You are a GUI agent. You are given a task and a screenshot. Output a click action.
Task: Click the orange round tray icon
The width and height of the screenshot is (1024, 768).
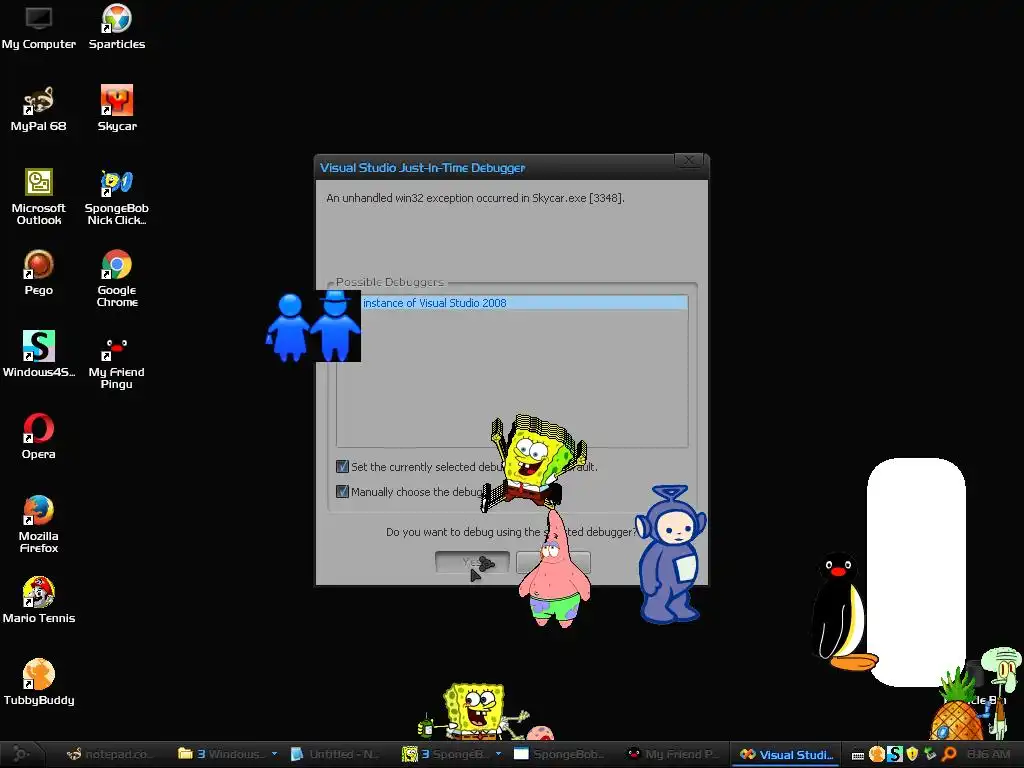pos(876,754)
